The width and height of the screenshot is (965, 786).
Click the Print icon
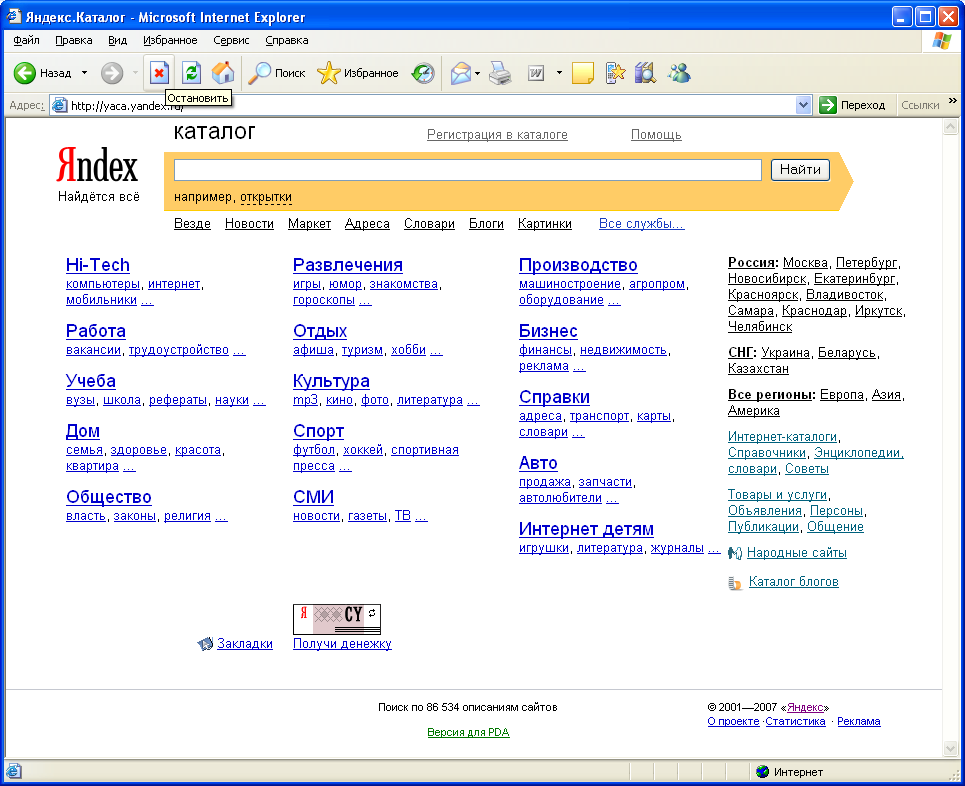(500, 73)
